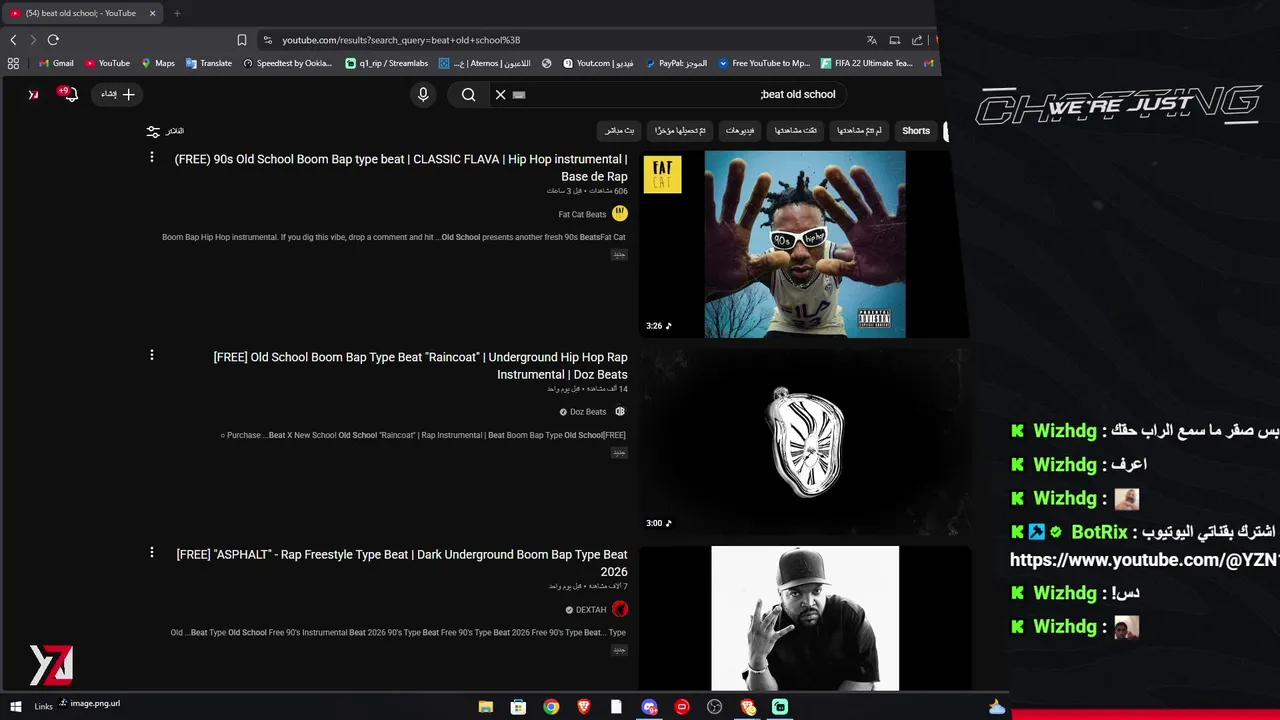Open options menu for ASPHALT video

point(152,552)
